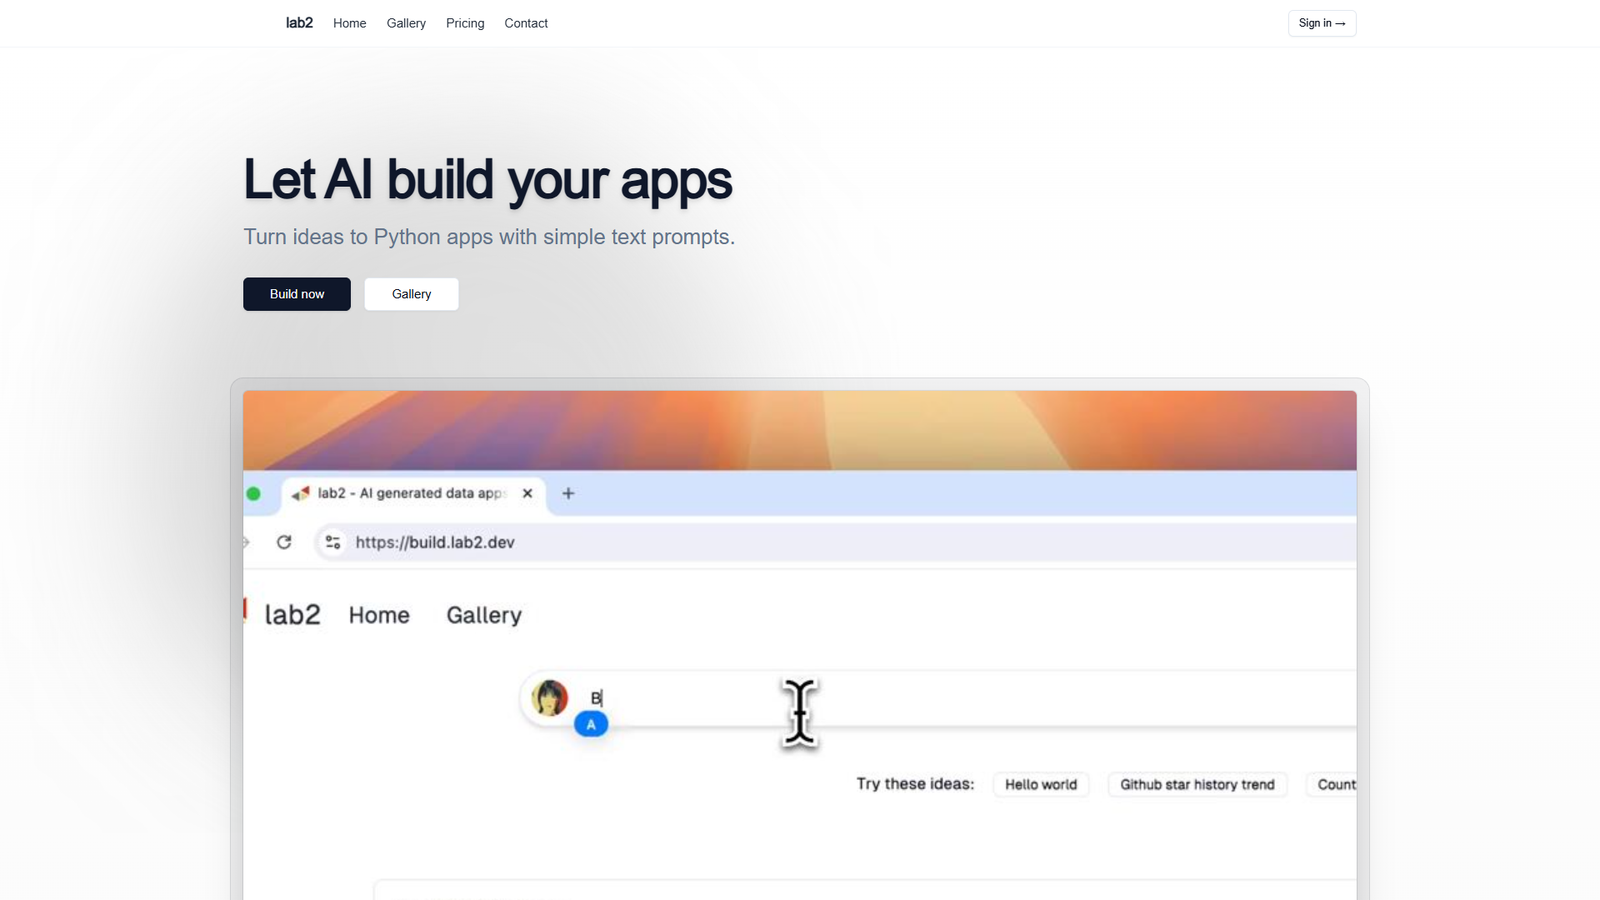Click the blue 'A' badge under the avatar
Screen dimensions: 1600x900
tap(591, 724)
